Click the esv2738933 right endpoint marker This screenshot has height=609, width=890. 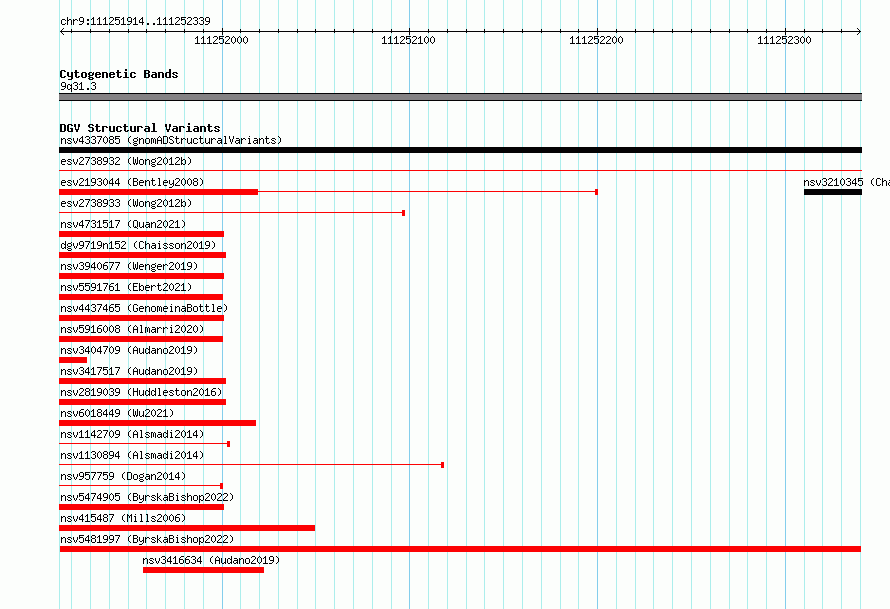pyautogui.click(x=403, y=213)
